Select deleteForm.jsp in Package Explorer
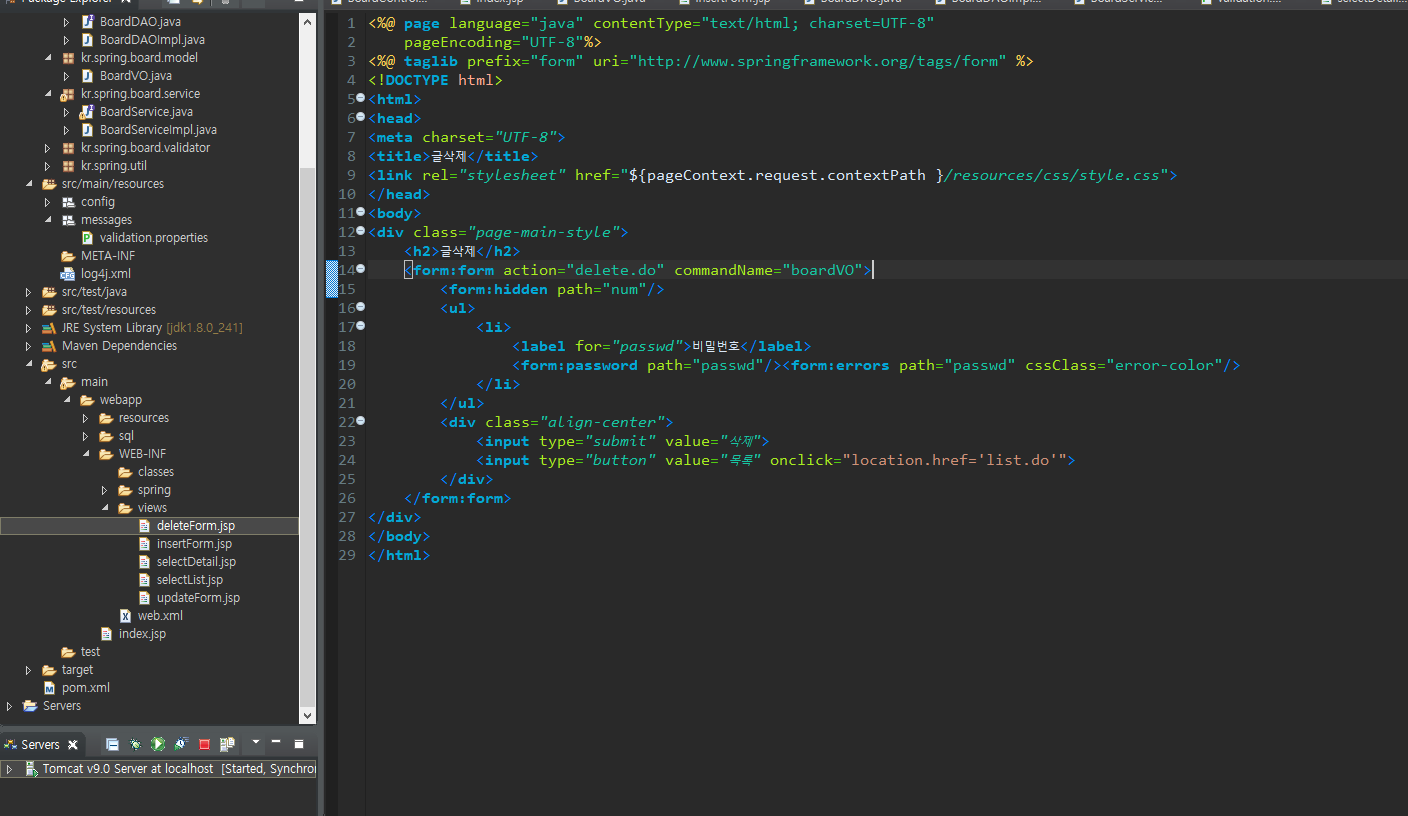This screenshot has width=1408, height=816. click(x=195, y=526)
